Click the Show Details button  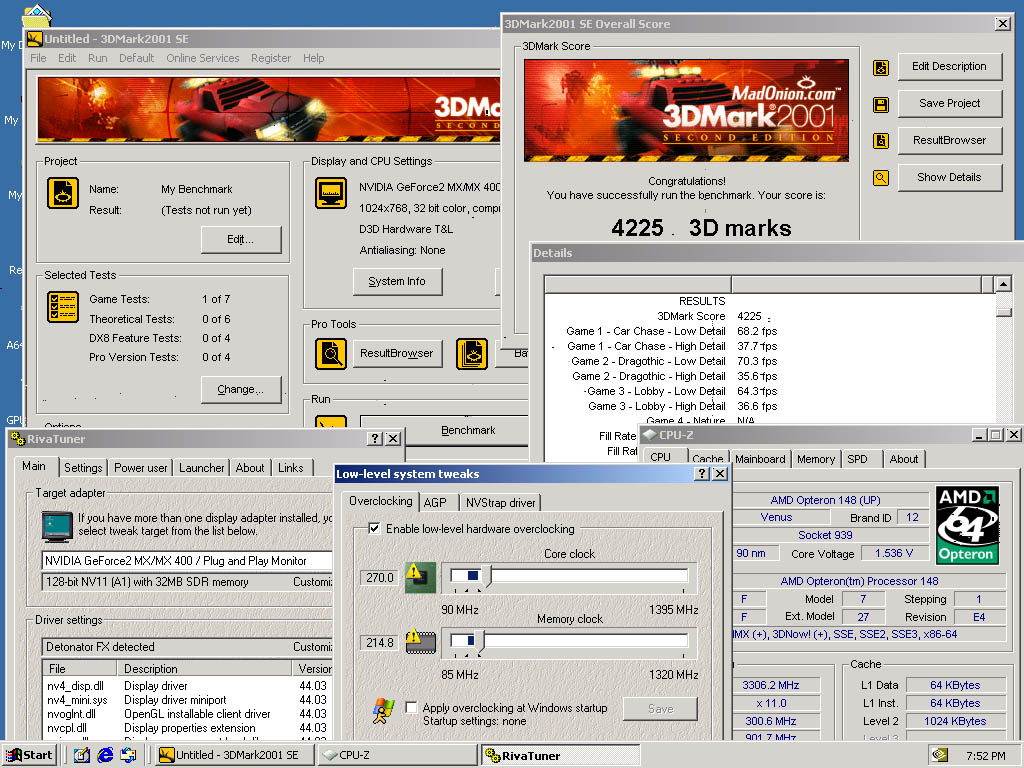point(950,178)
